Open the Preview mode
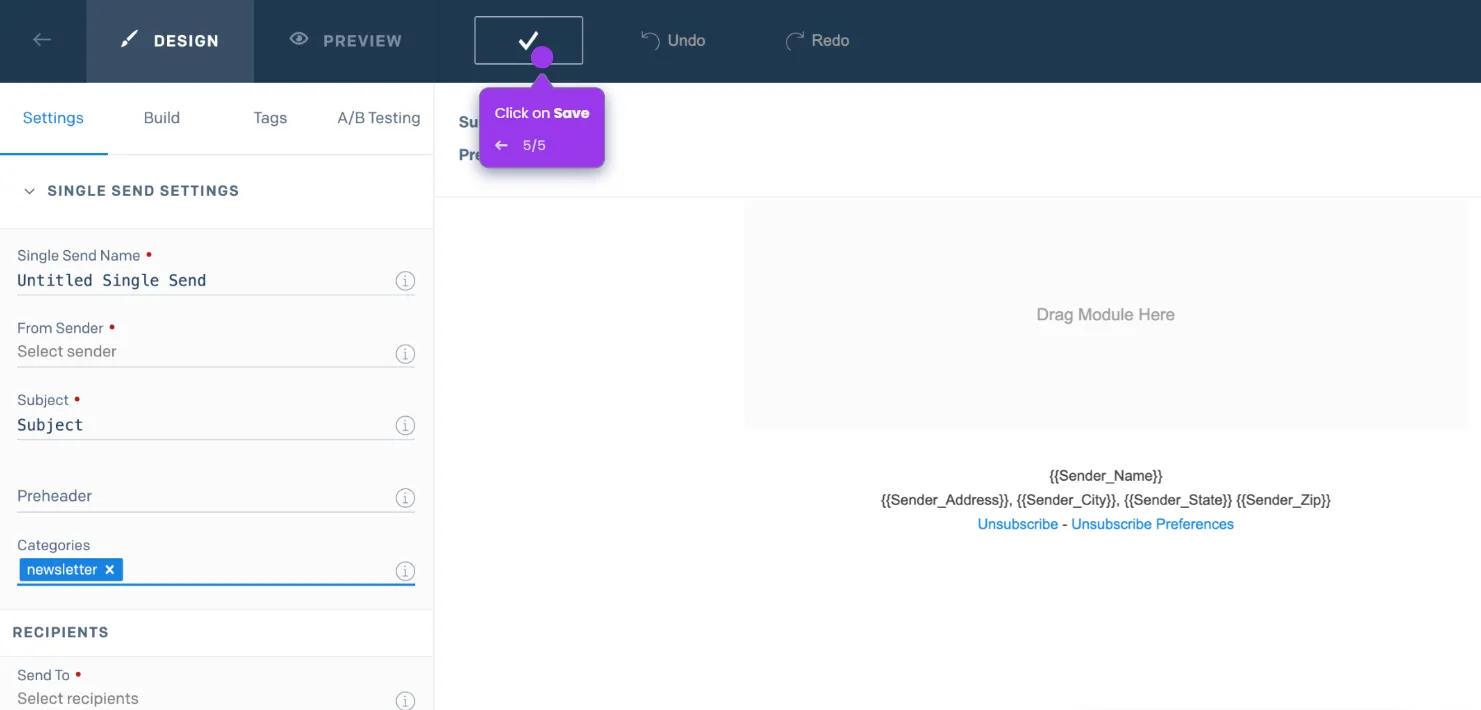The width and height of the screenshot is (1481, 710). click(345, 41)
